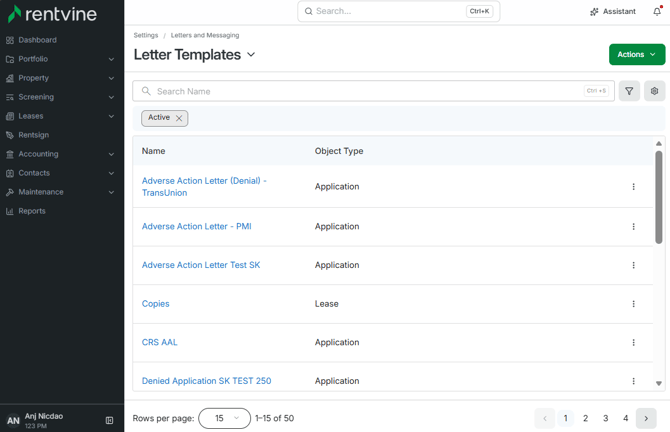Open Rentsign from the sidebar
This screenshot has height=432, width=670.
[33, 135]
